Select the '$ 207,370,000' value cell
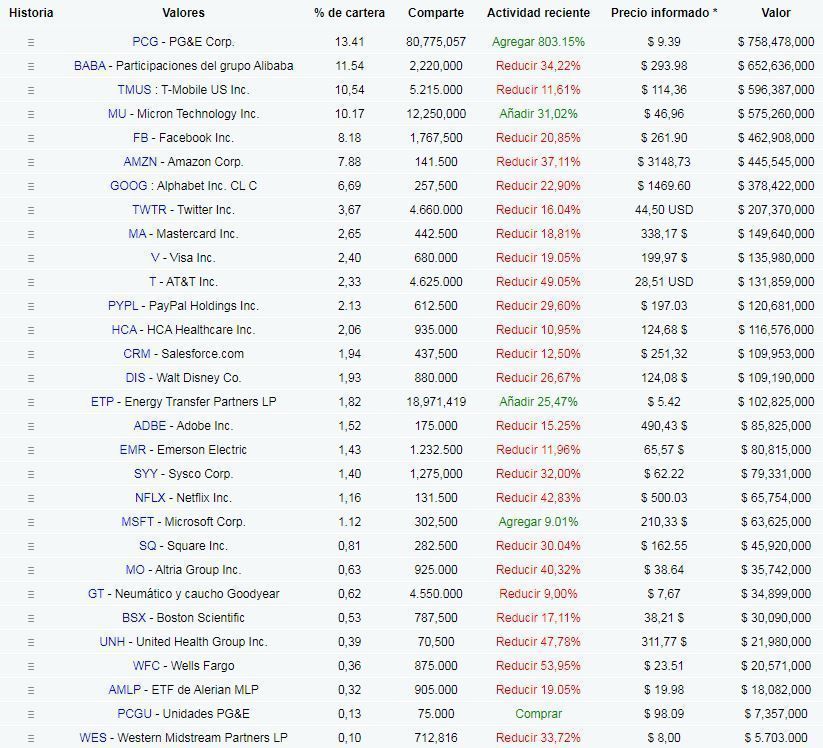Image resolution: width=823 pixels, height=748 pixels. coord(776,210)
